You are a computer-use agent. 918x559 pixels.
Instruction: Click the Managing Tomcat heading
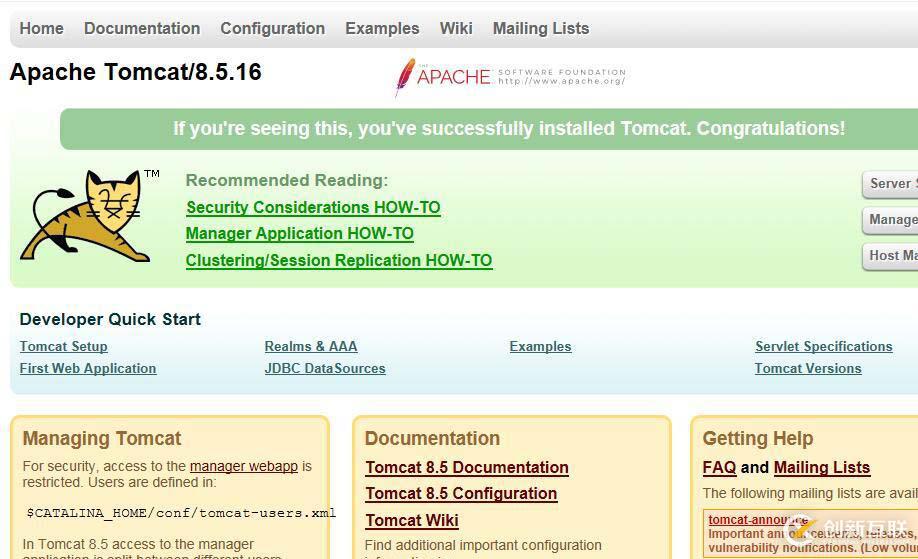tap(102, 438)
